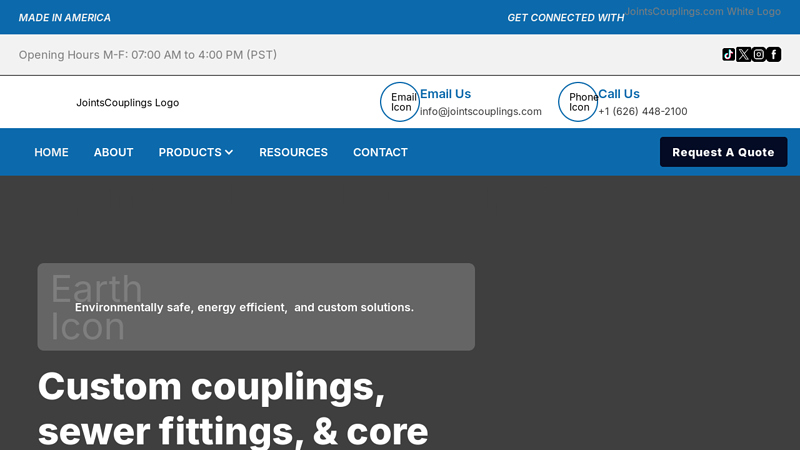Image resolution: width=800 pixels, height=450 pixels.
Task: Open the Resources menu item
Action: click(293, 152)
